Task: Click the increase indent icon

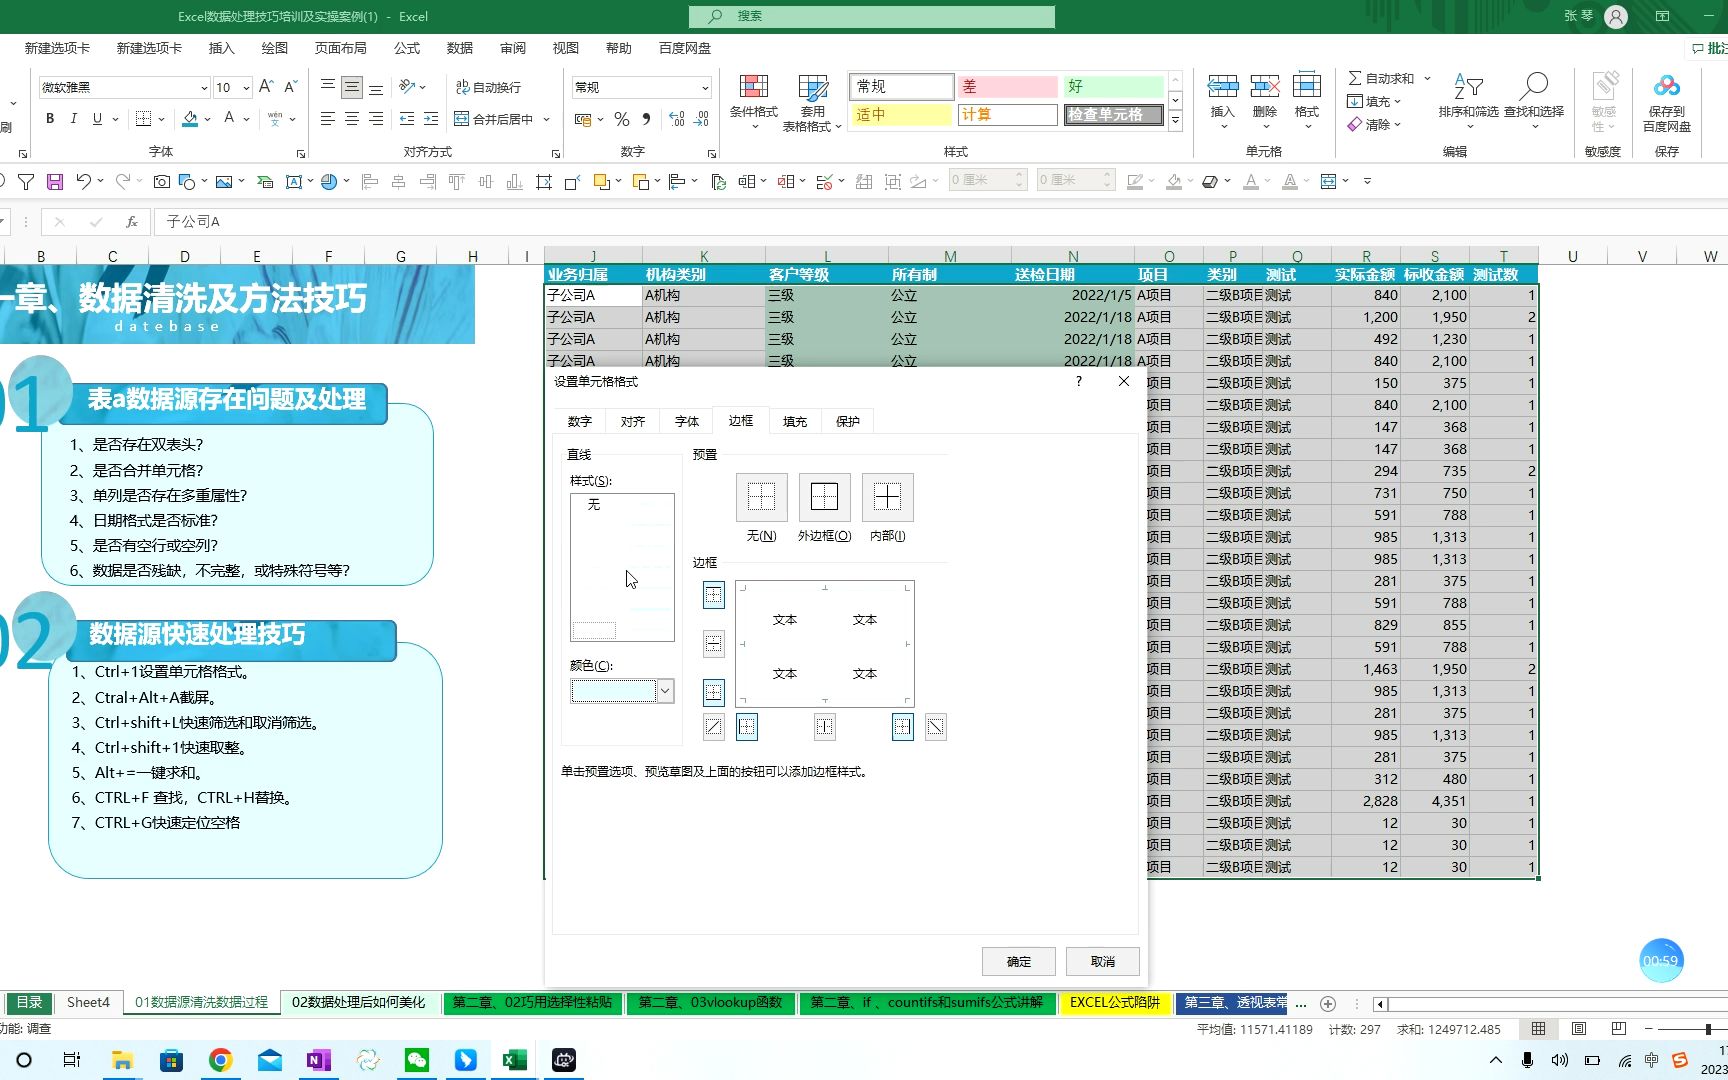Action: click(431, 119)
